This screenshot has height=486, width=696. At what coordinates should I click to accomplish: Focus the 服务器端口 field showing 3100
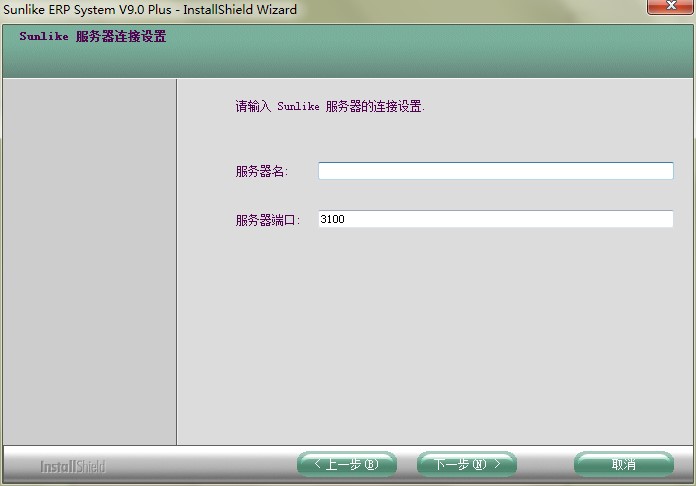pos(496,219)
